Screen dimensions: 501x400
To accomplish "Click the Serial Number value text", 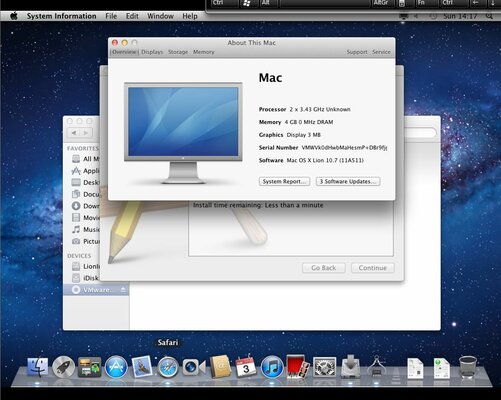I will (344, 147).
